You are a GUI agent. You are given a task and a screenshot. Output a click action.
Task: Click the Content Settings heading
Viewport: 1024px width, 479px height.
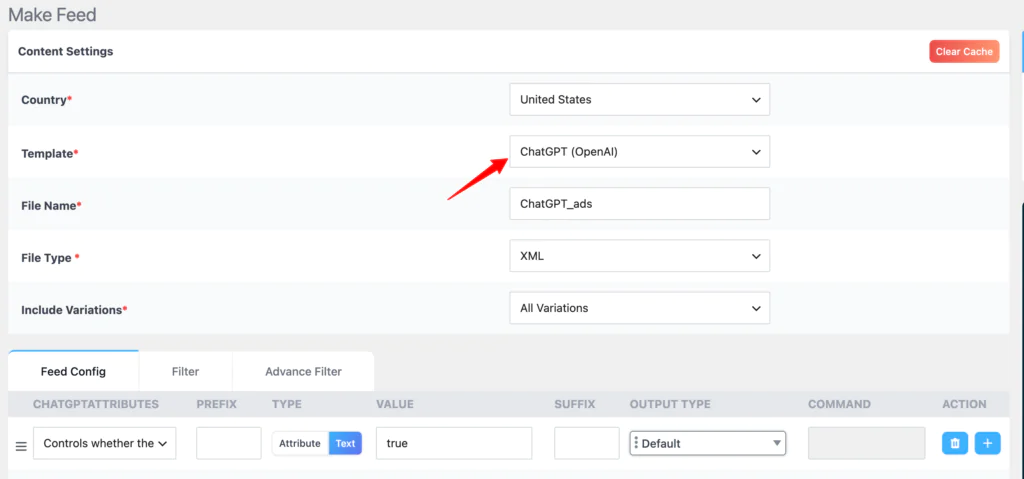point(65,51)
